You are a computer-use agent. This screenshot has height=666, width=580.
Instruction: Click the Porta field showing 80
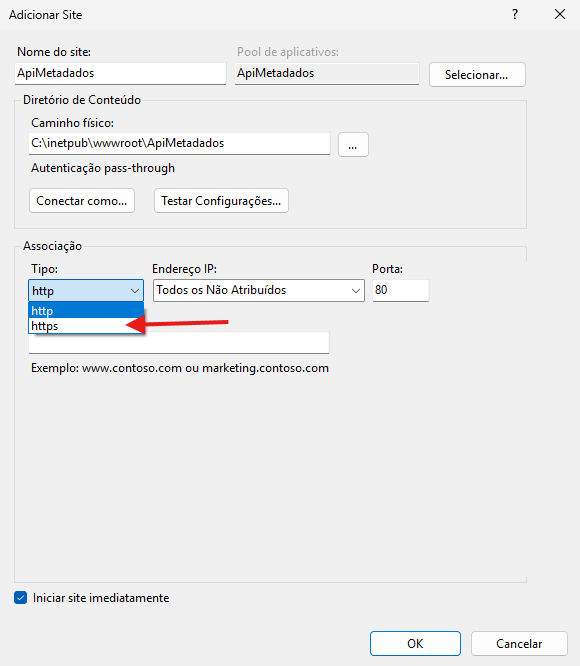pos(401,291)
